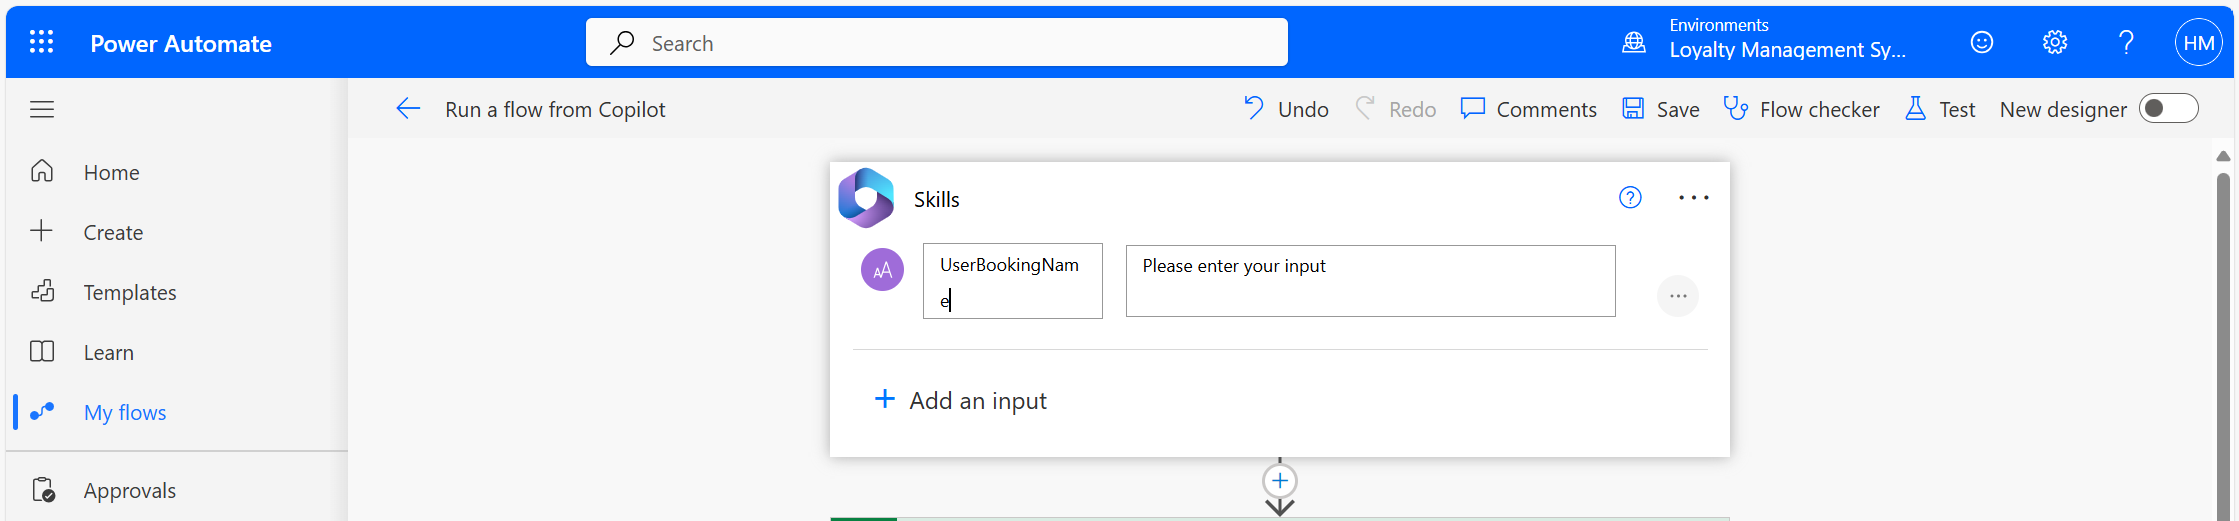Open the HM account avatar

coord(2198,42)
